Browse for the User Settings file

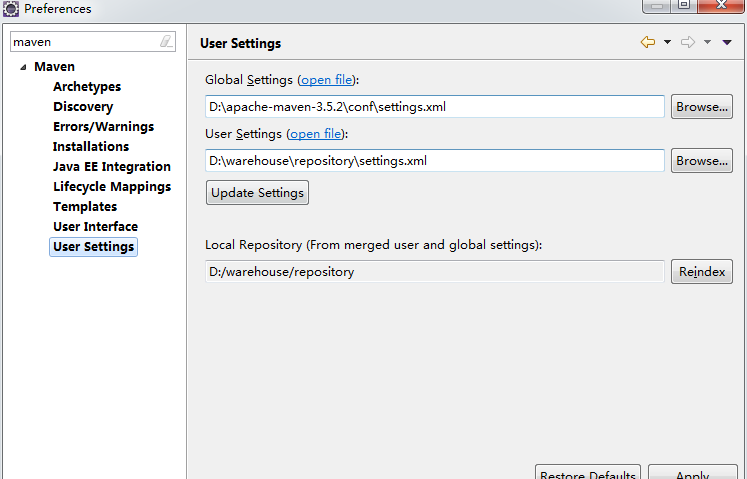click(701, 161)
